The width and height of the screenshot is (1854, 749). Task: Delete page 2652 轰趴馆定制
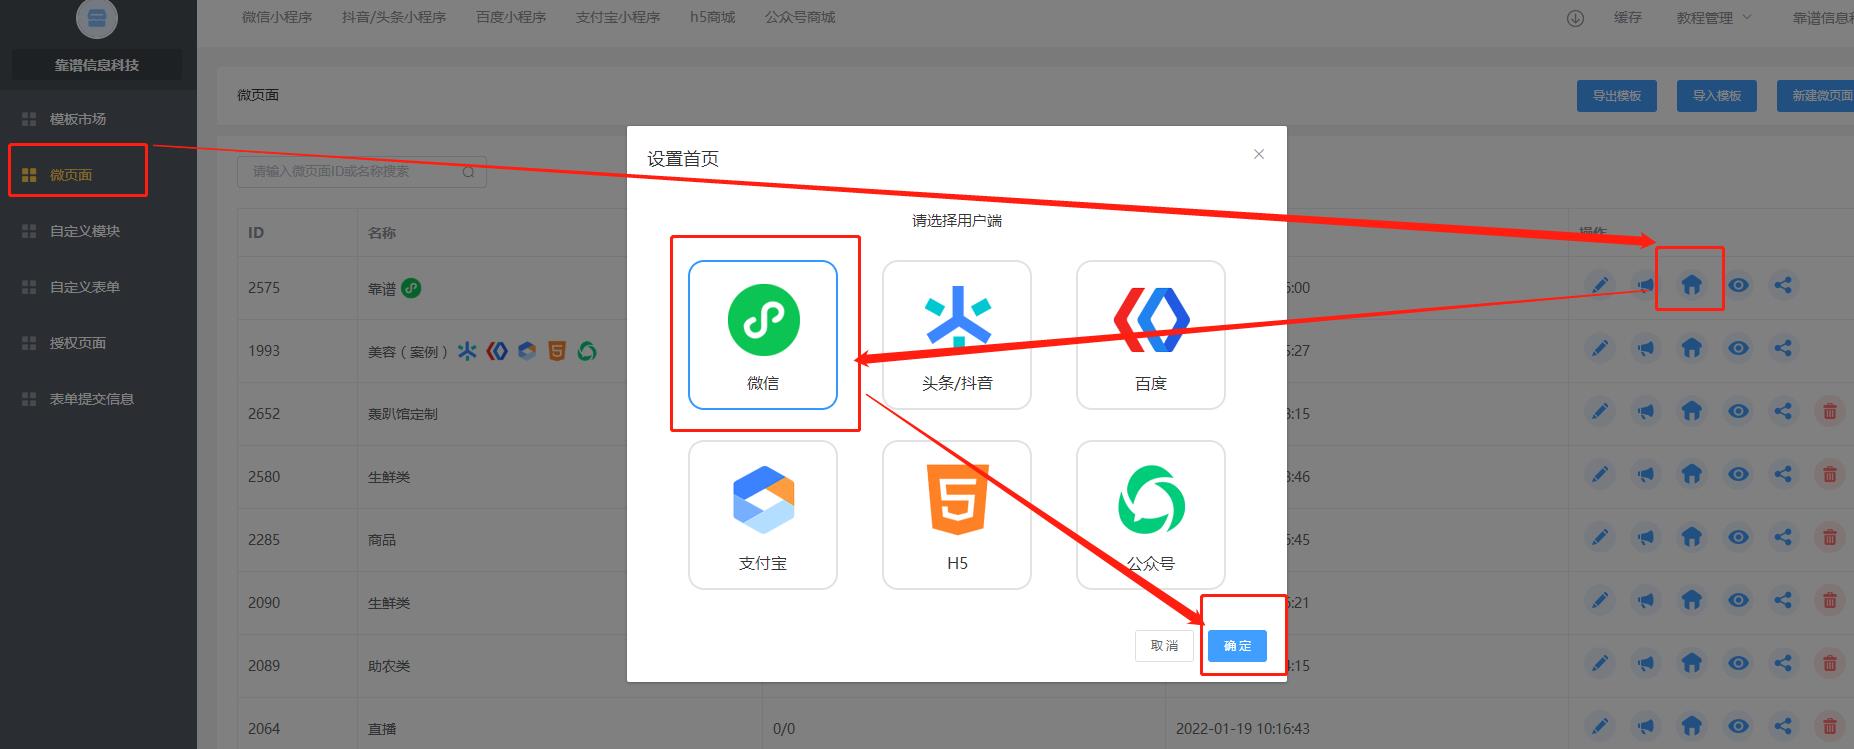(1830, 411)
